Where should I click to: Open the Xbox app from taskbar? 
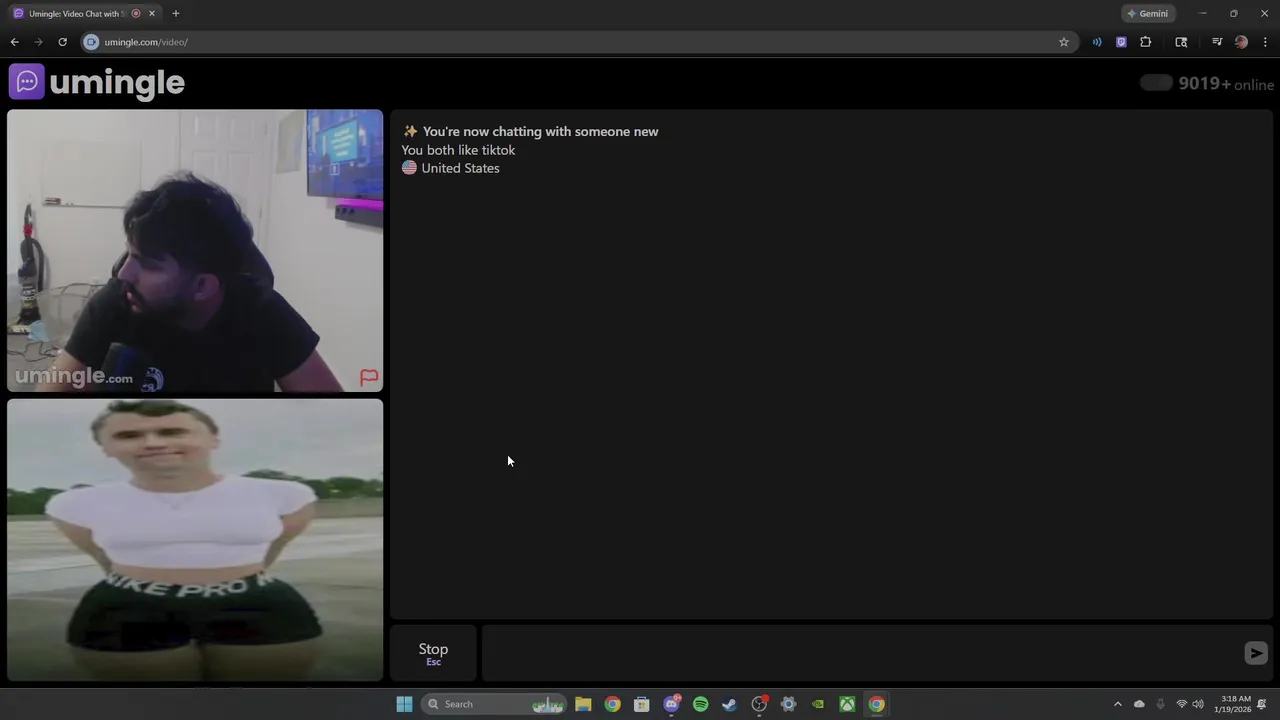[x=847, y=704]
